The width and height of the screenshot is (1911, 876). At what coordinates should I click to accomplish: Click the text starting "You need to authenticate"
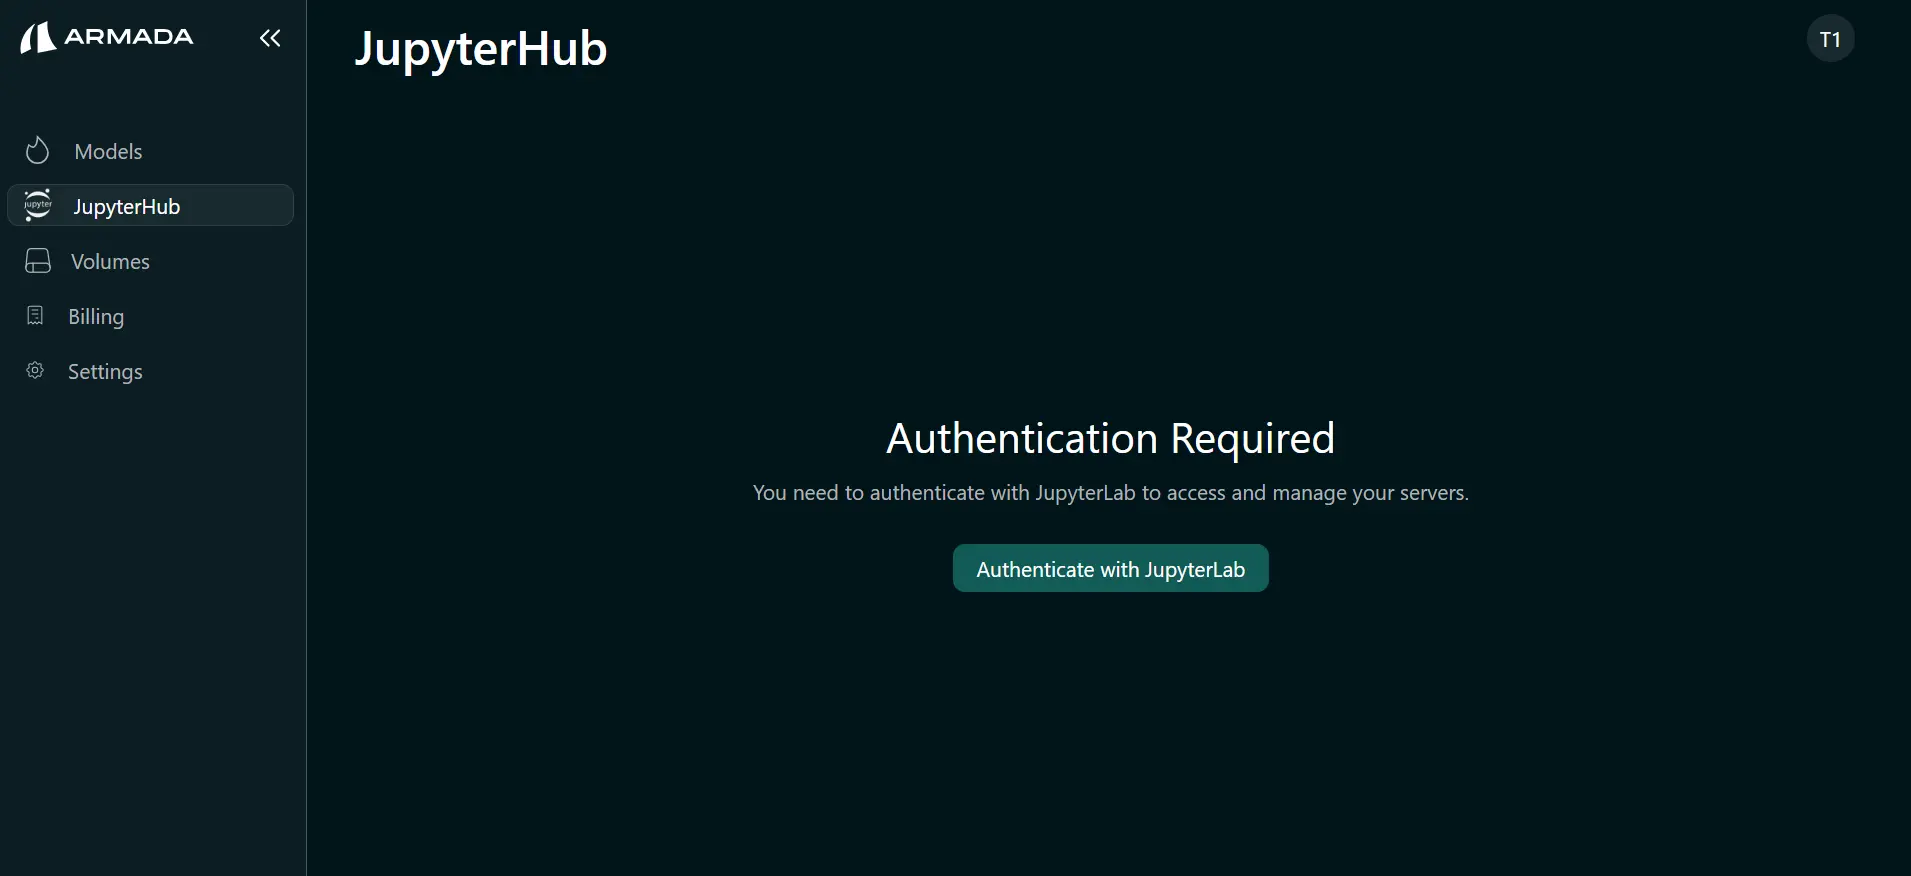point(1110,493)
